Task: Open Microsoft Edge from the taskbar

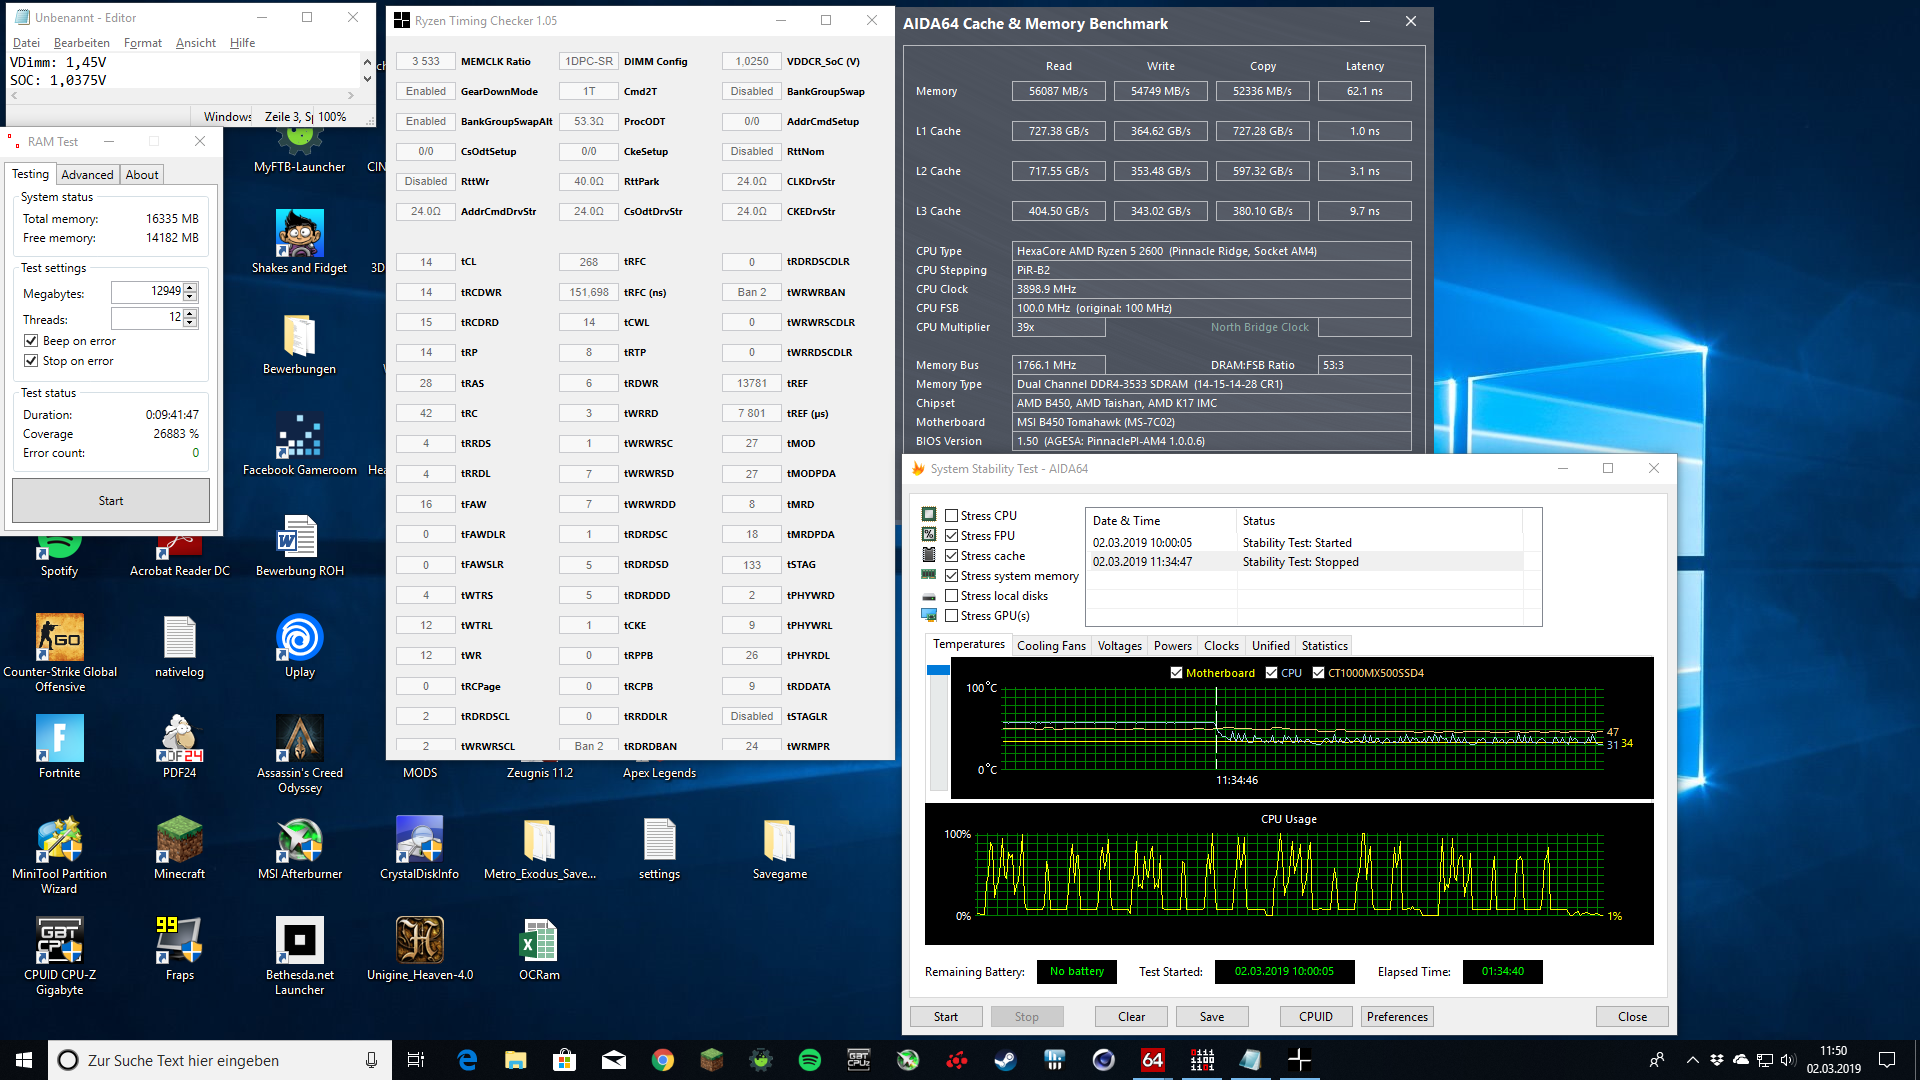Action: click(x=467, y=1060)
